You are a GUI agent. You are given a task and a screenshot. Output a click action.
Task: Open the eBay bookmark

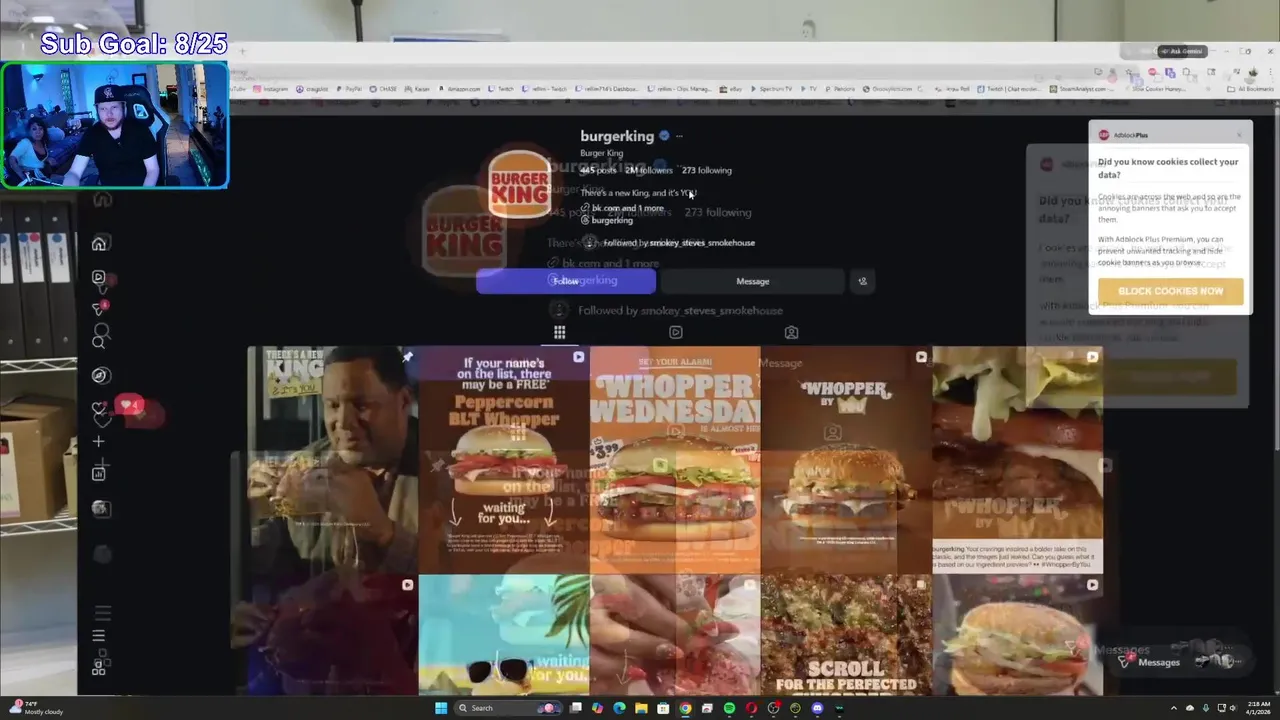pos(732,89)
